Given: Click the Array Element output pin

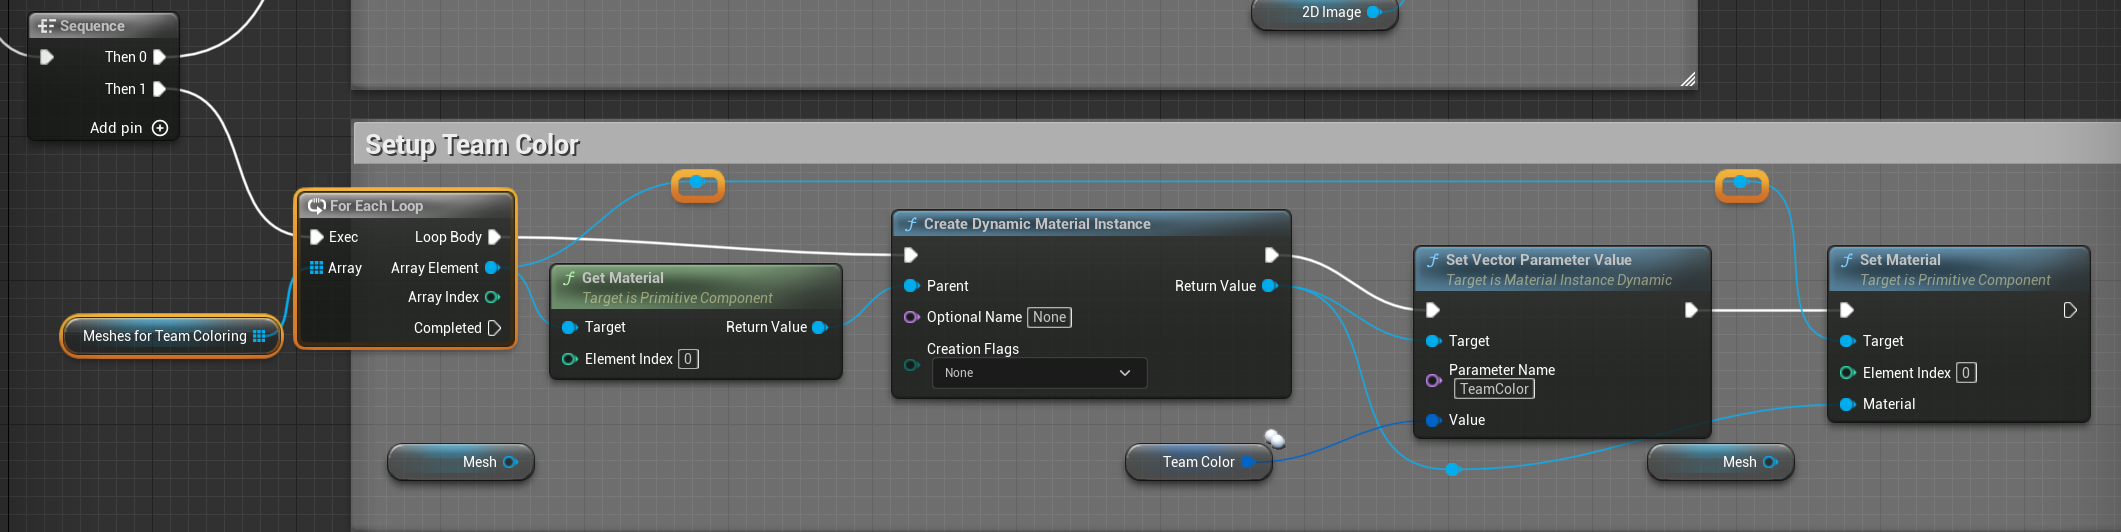Looking at the screenshot, I should [x=492, y=268].
